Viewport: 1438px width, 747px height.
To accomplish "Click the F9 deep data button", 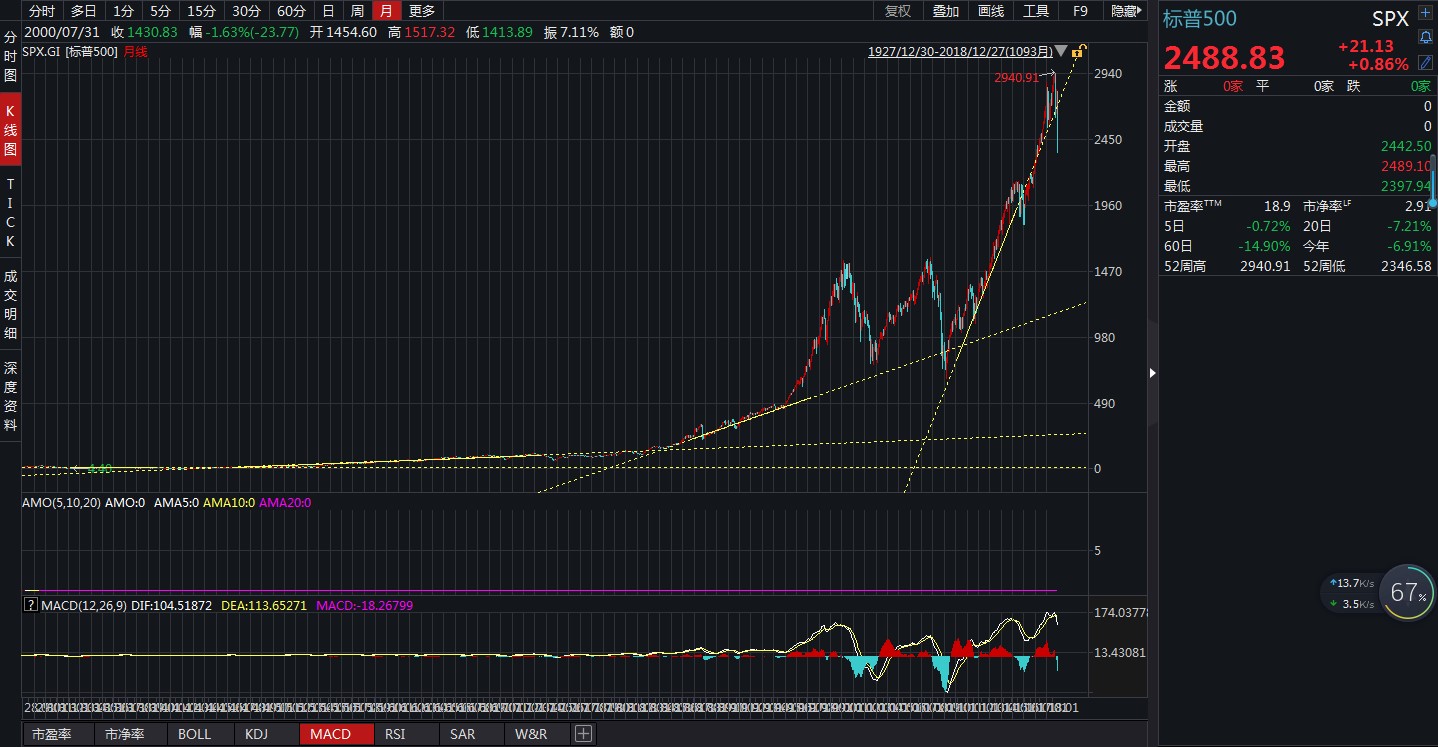I will [x=1080, y=11].
